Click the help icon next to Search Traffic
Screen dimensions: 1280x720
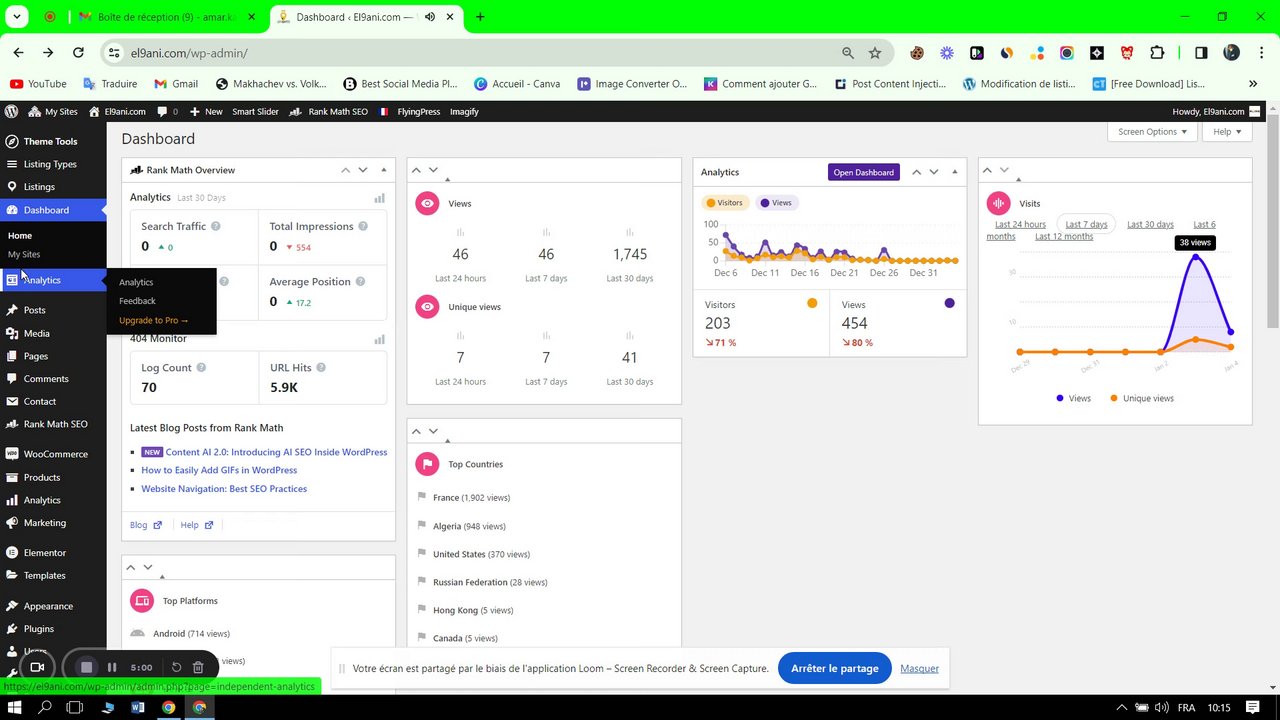click(215, 226)
